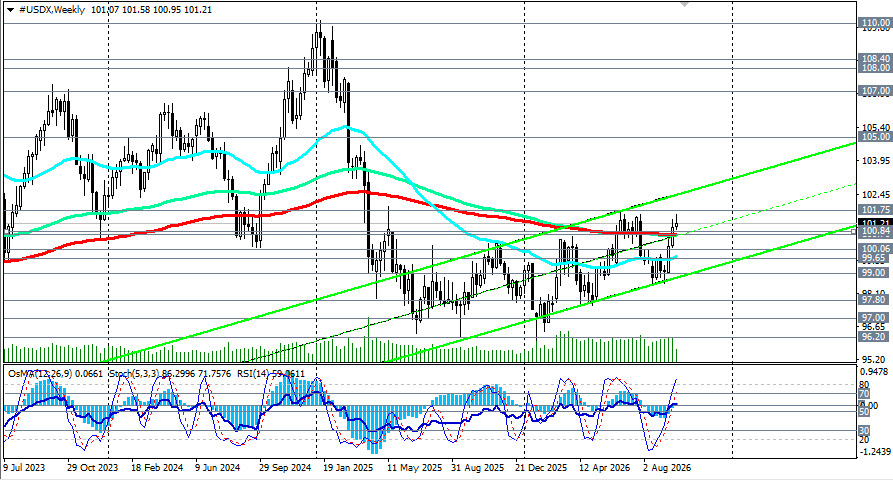Click the 102.45 price scale value
Viewport: 893px width, 480px height.
pos(876,194)
